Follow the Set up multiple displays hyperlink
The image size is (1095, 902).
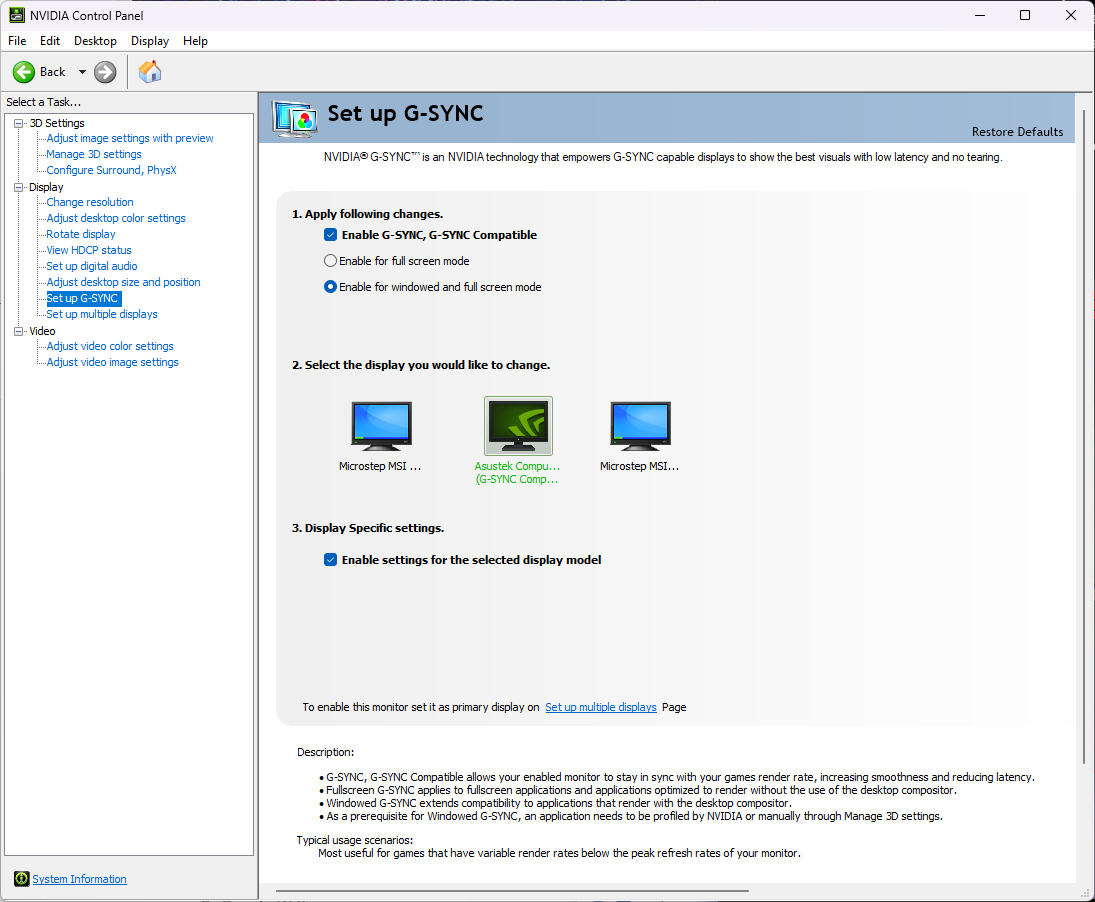601,707
